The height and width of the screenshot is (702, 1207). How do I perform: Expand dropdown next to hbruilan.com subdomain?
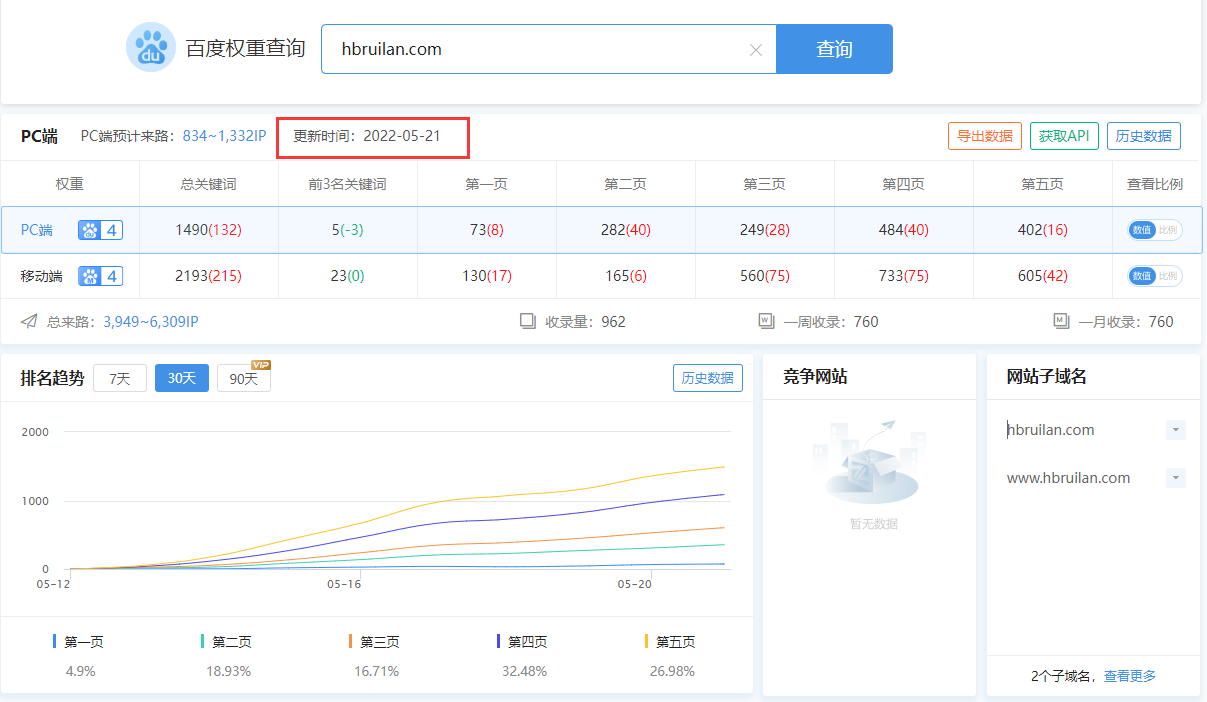[1176, 430]
